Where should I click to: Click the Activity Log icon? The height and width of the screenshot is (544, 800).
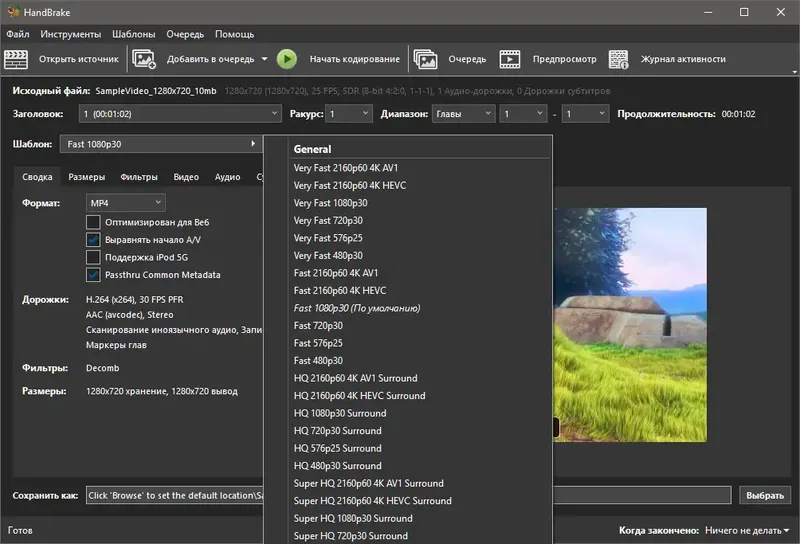(618, 59)
